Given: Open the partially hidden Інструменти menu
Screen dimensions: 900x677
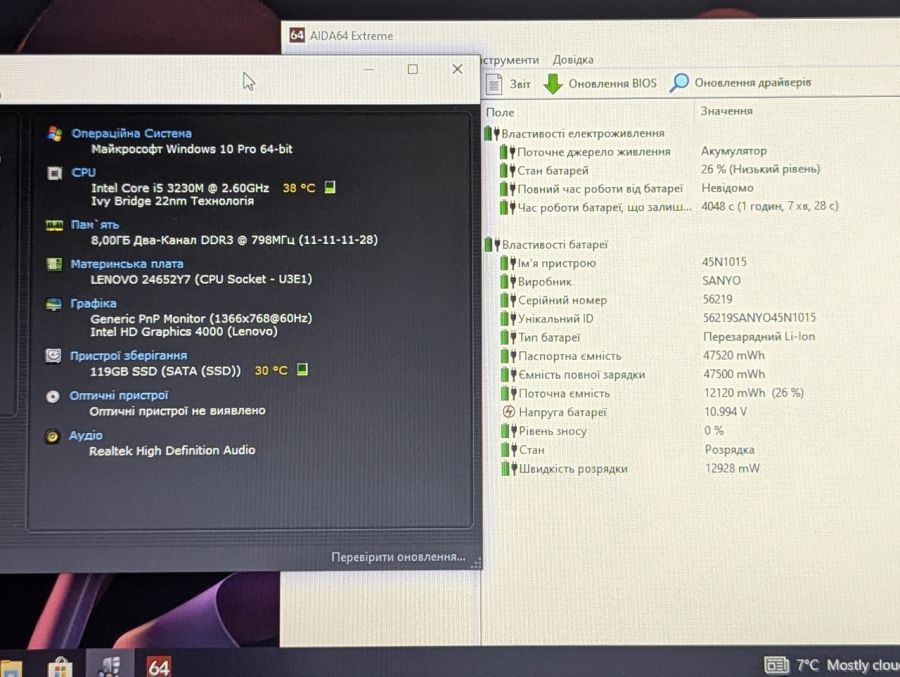Looking at the screenshot, I should coord(510,60).
